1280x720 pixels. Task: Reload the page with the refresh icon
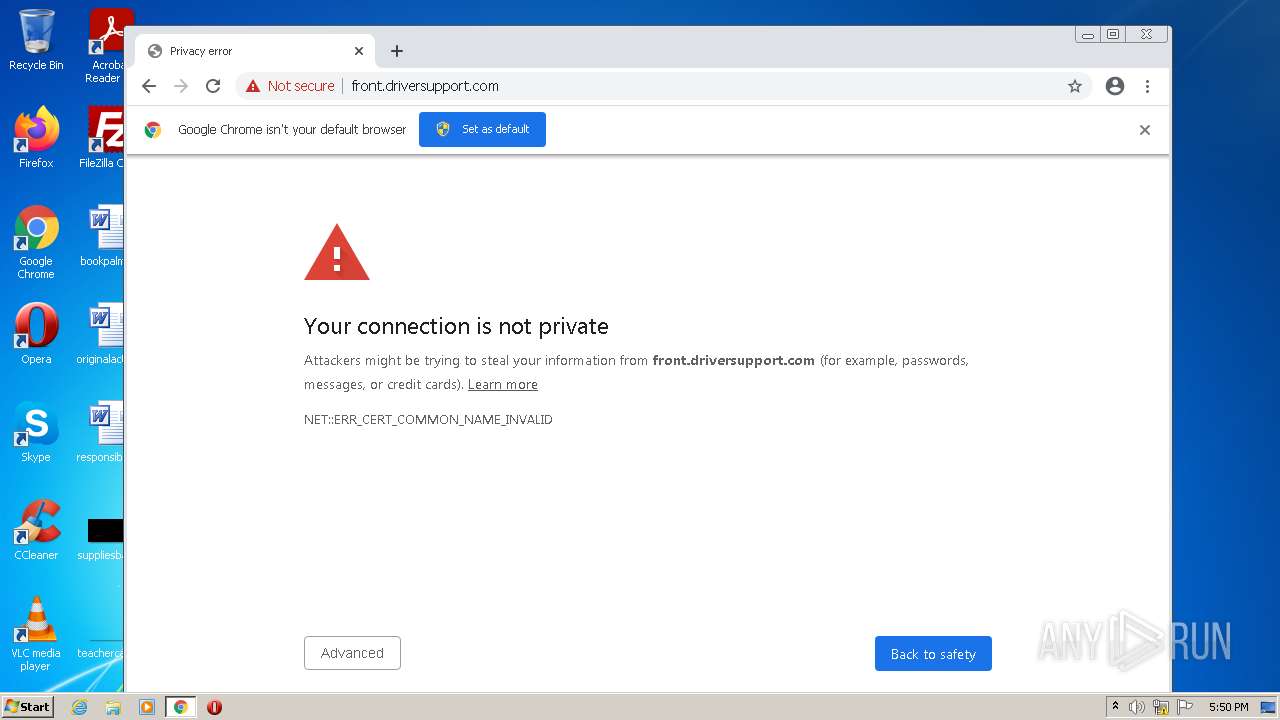point(213,86)
